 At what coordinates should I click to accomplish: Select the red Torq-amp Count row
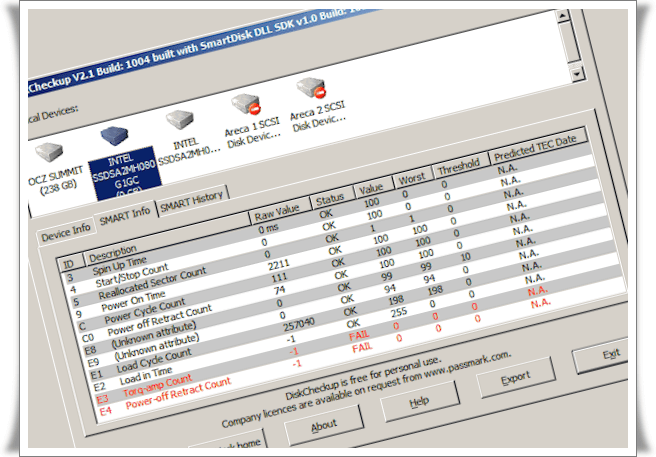361,334
